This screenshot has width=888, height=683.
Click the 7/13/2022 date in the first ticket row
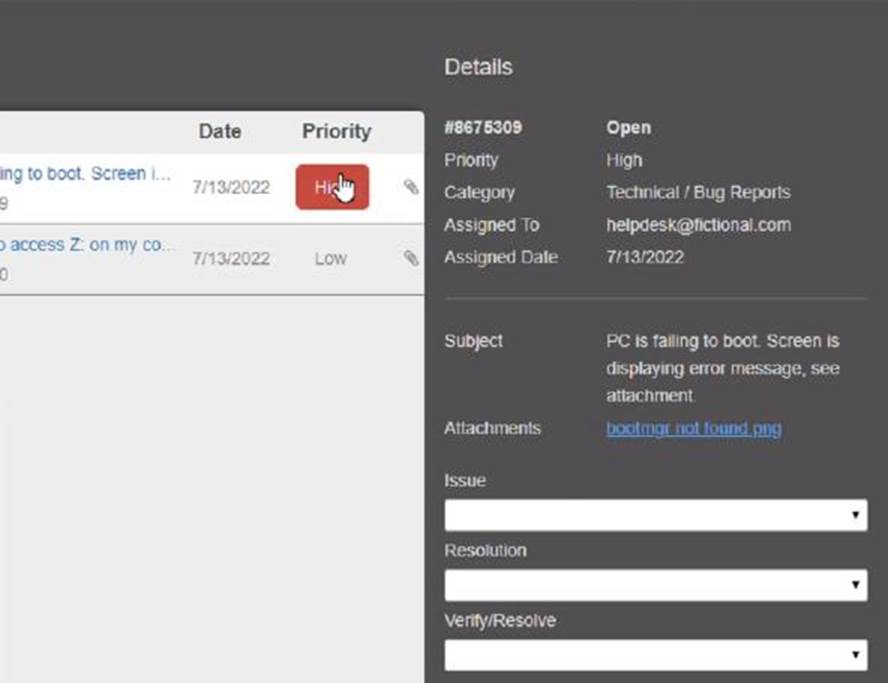(x=231, y=187)
